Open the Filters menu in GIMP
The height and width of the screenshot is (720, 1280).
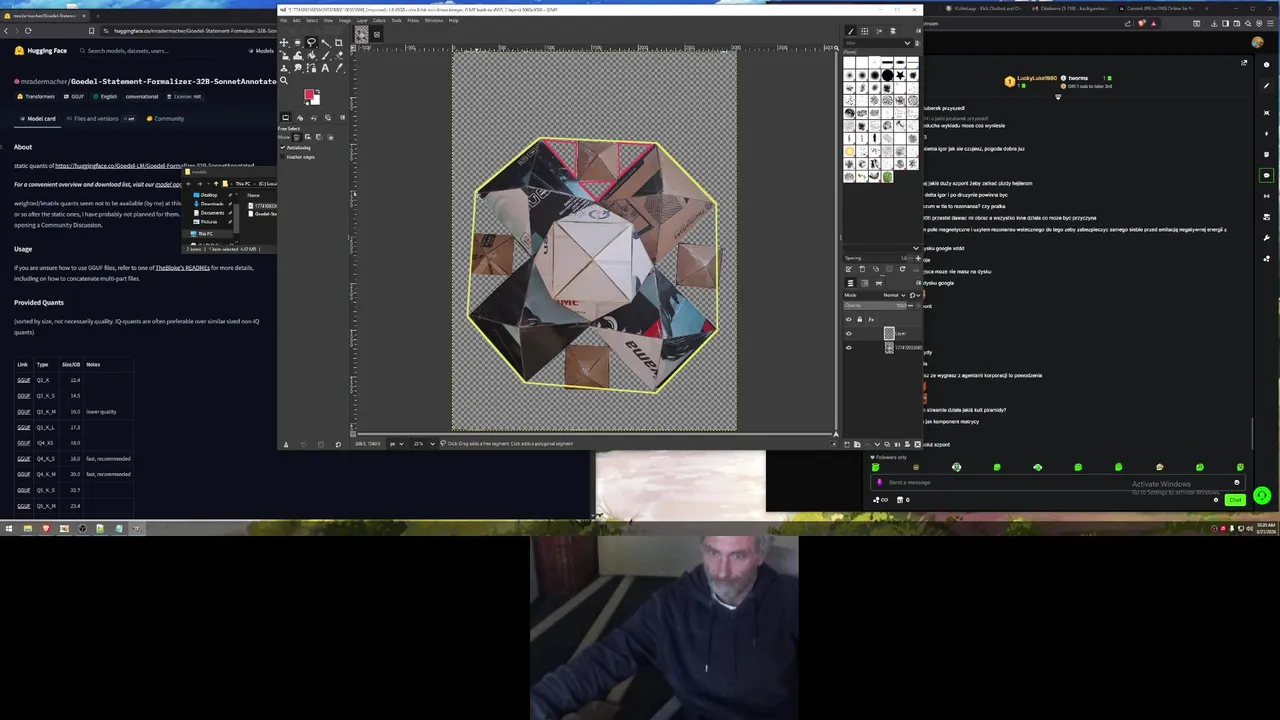tap(413, 20)
